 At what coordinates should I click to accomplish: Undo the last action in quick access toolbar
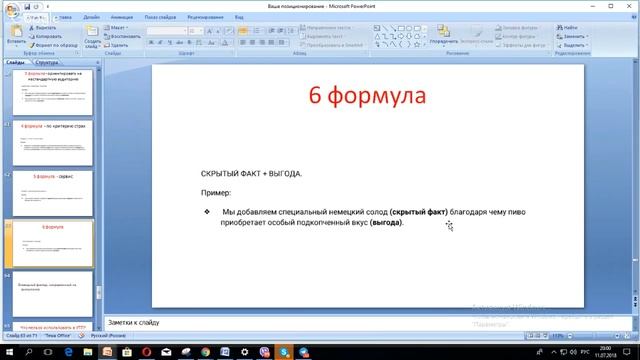36,7
